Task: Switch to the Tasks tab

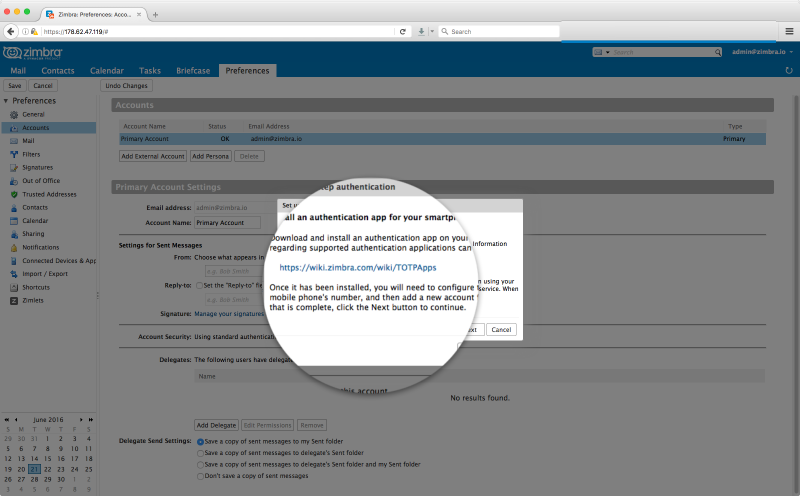Action: click(x=150, y=71)
